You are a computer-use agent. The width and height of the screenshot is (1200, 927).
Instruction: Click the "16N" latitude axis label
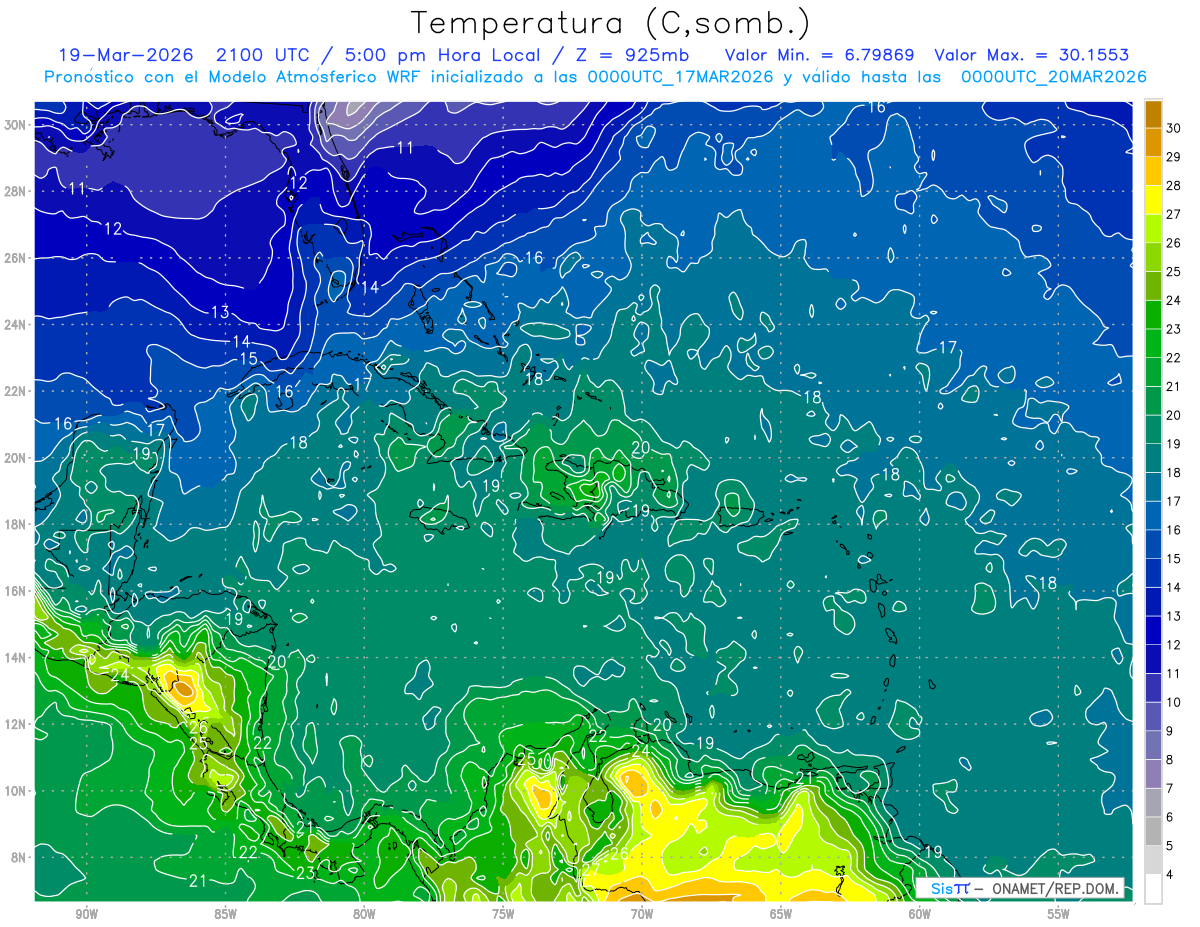16,591
